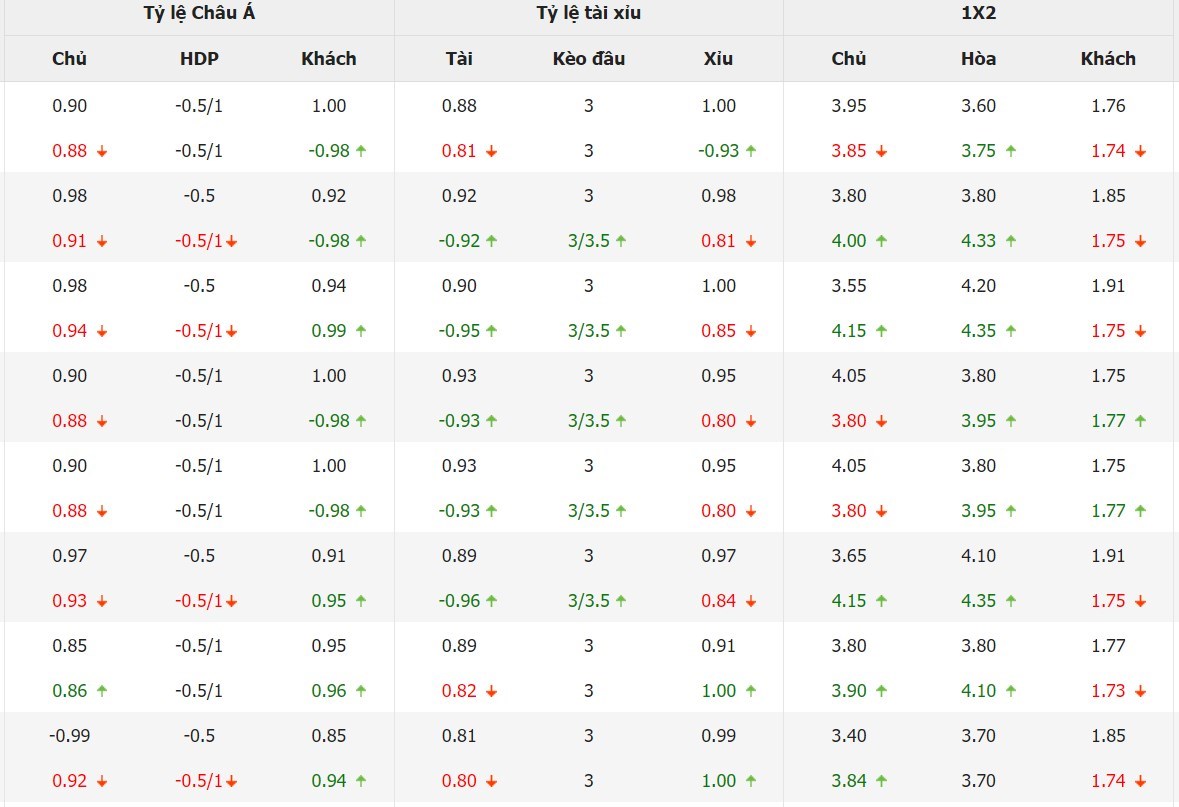1179x807 pixels.
Task: Pick the green 4.00 home odds
Action: coord(849,241)
